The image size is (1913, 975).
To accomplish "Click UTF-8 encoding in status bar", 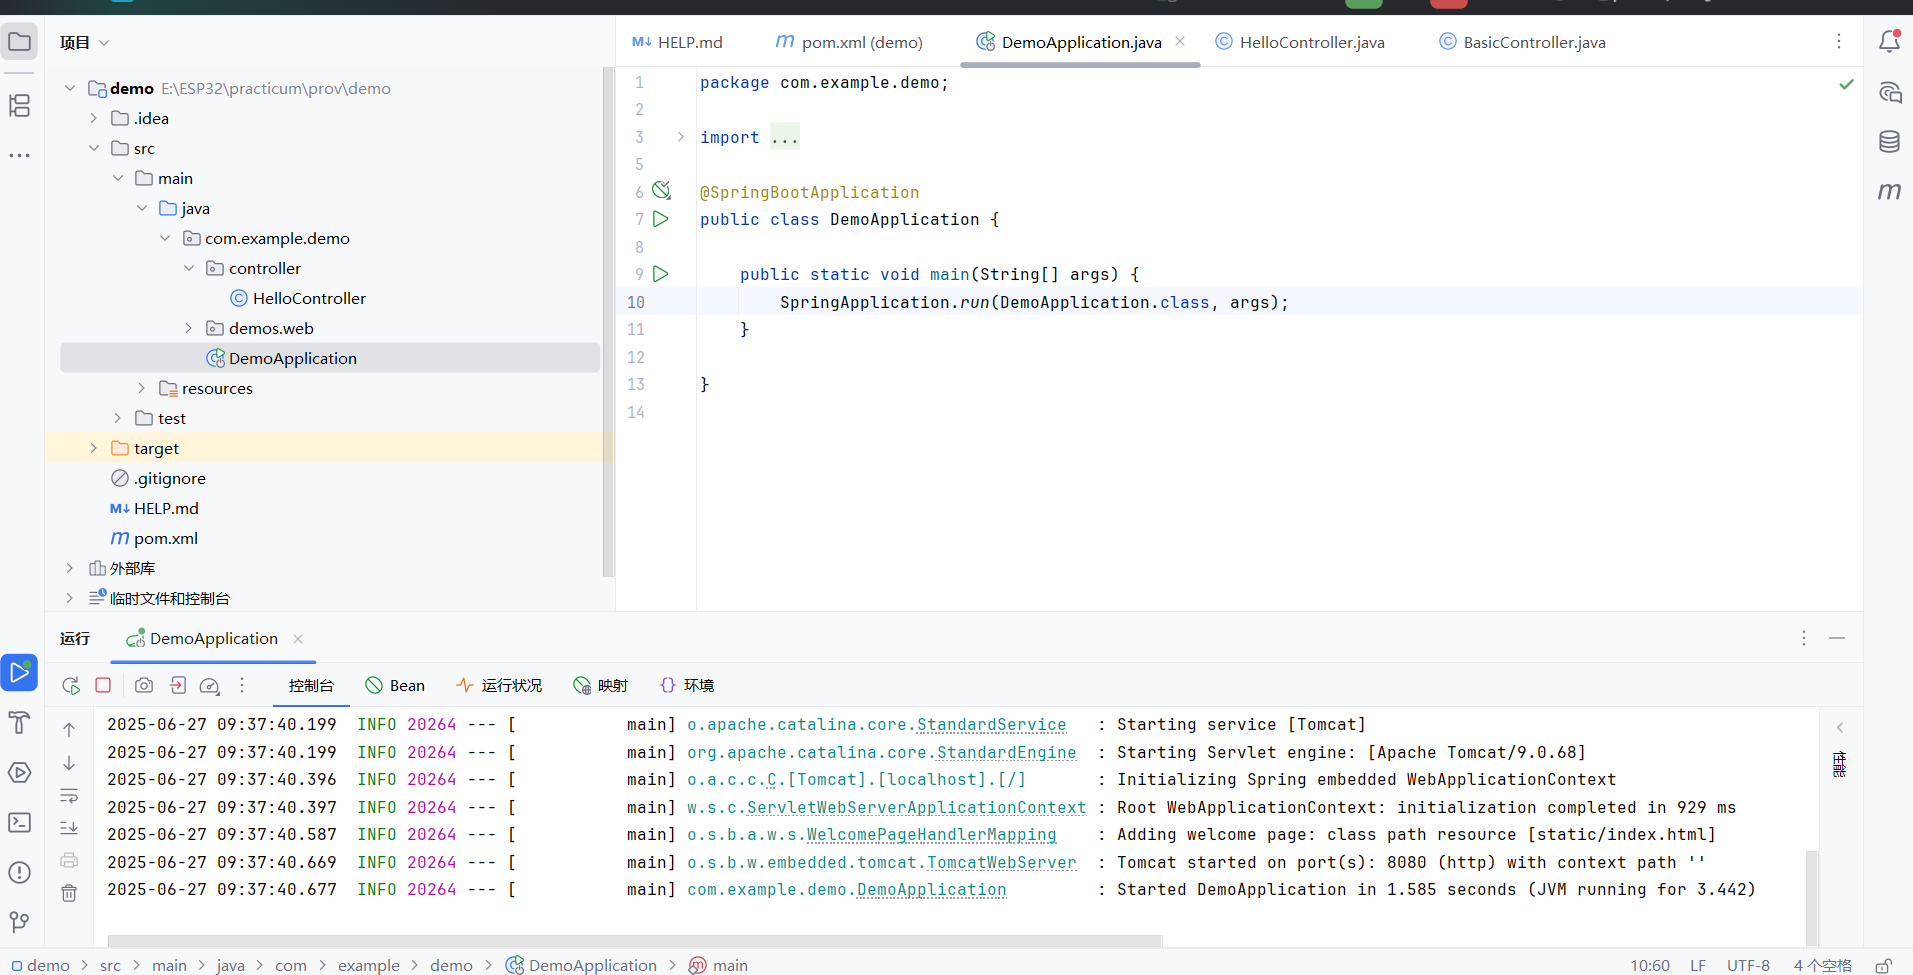I will pos(1748,965).
